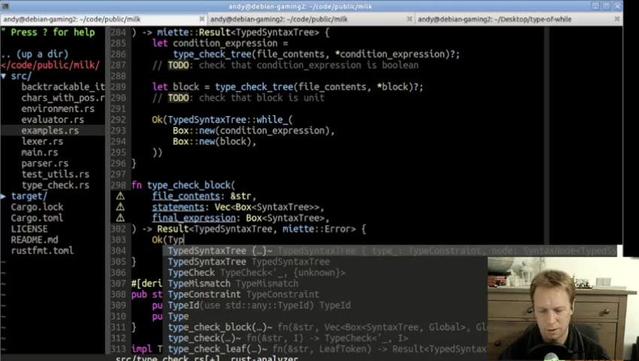Open chars_with_pos.rs in file tree

(63, 98)
